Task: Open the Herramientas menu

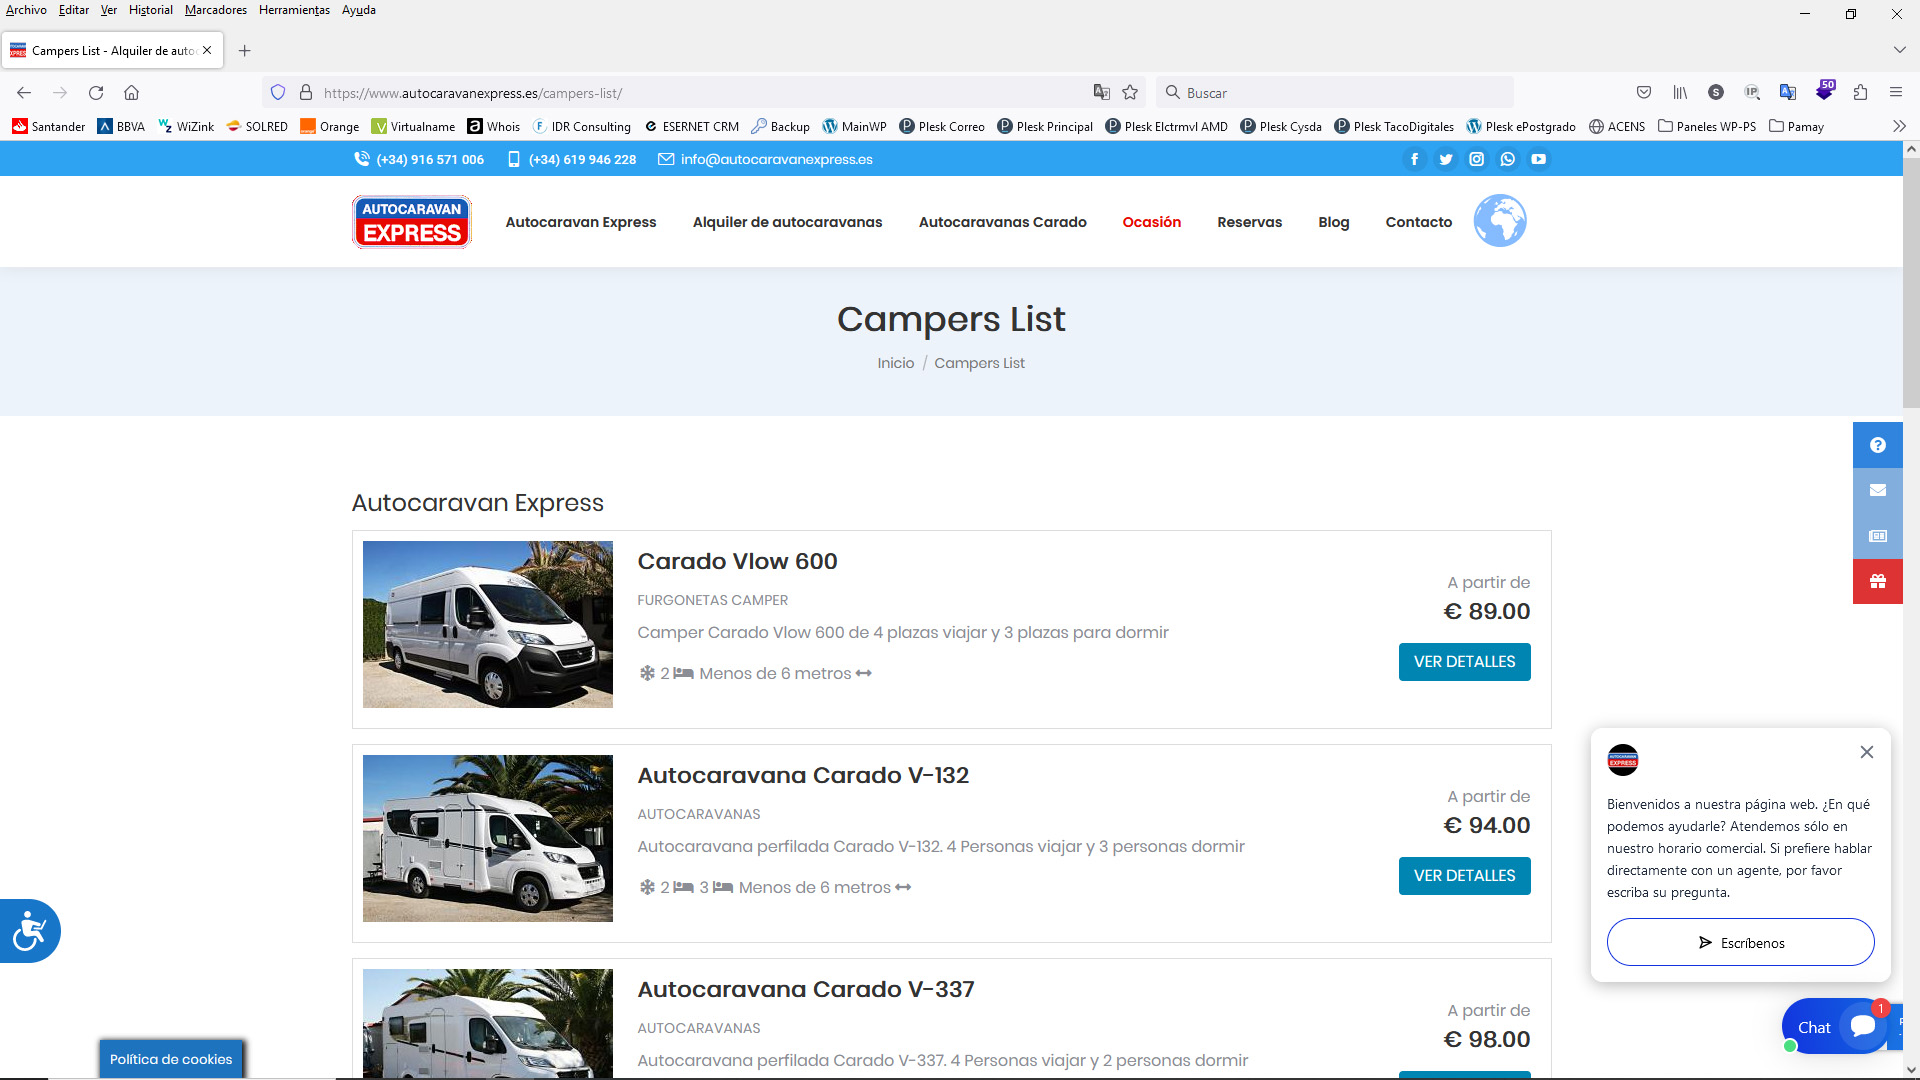Action: (294, 10)
